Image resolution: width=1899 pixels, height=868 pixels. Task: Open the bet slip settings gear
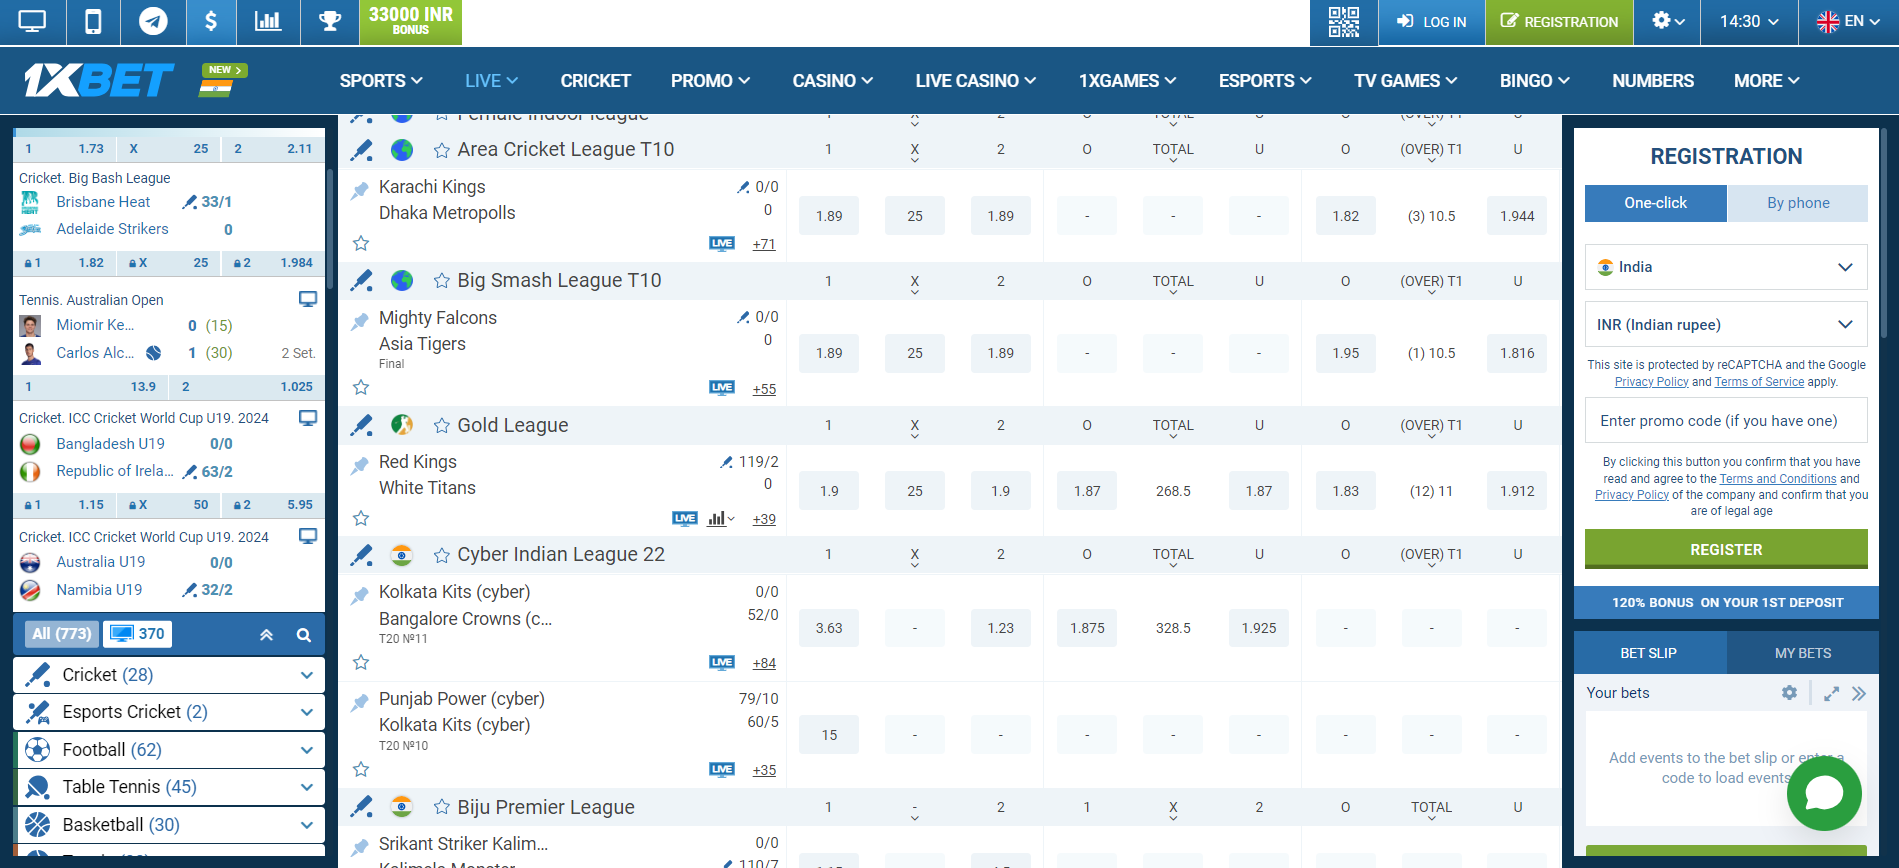(x=1789, y=693)
